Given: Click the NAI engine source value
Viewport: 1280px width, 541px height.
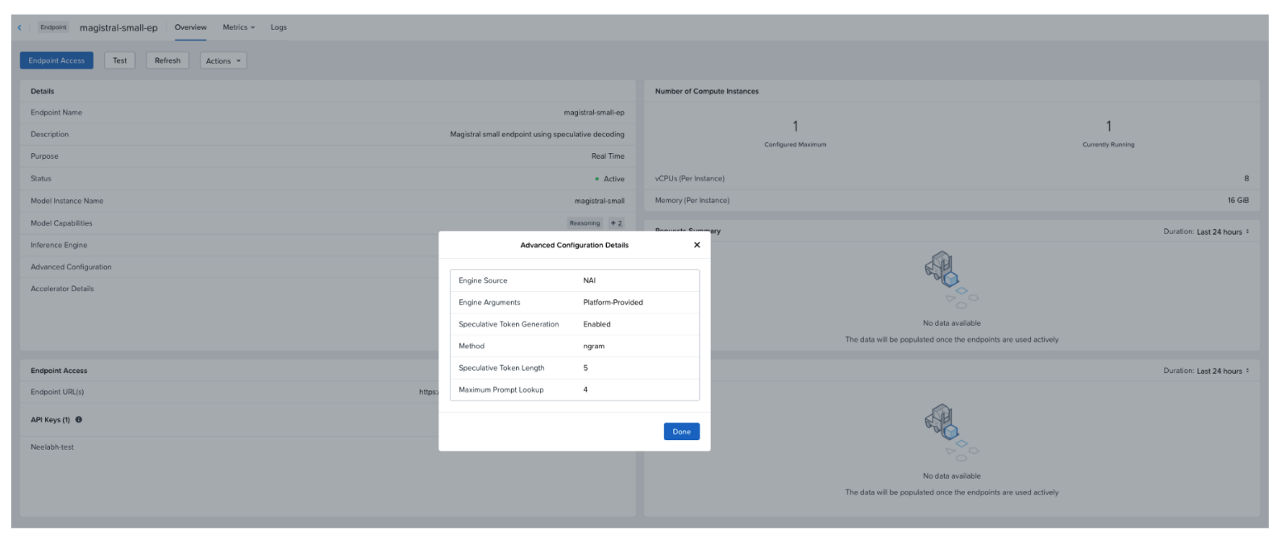Looking at the screenshot, I should pyautogui.click(x=589, y=280).
